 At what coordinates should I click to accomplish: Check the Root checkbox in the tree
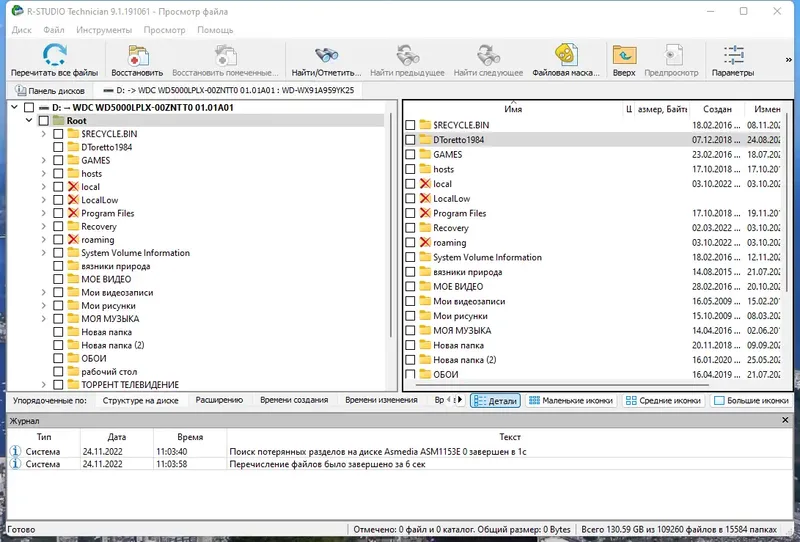[43, 121]
